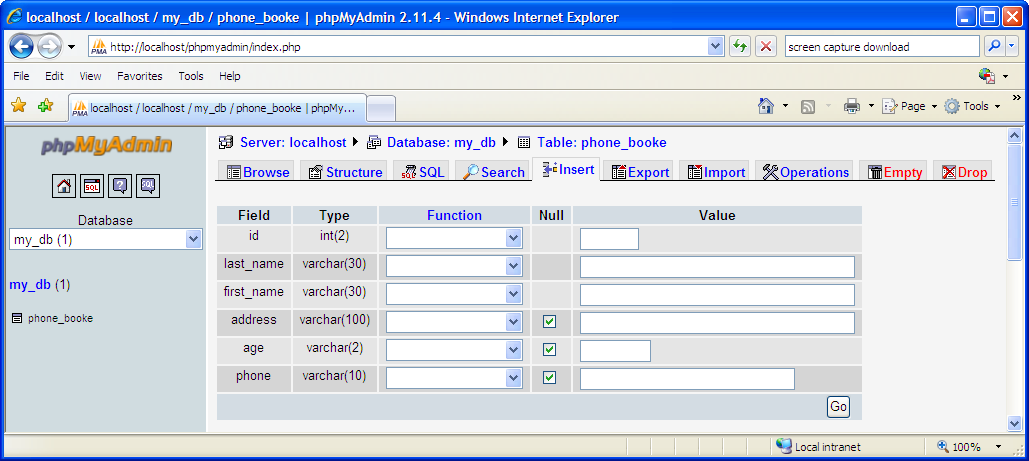Open the Function dropdown for age
The width and height of the screenshot is (1029, 461).
click(454, 350)
